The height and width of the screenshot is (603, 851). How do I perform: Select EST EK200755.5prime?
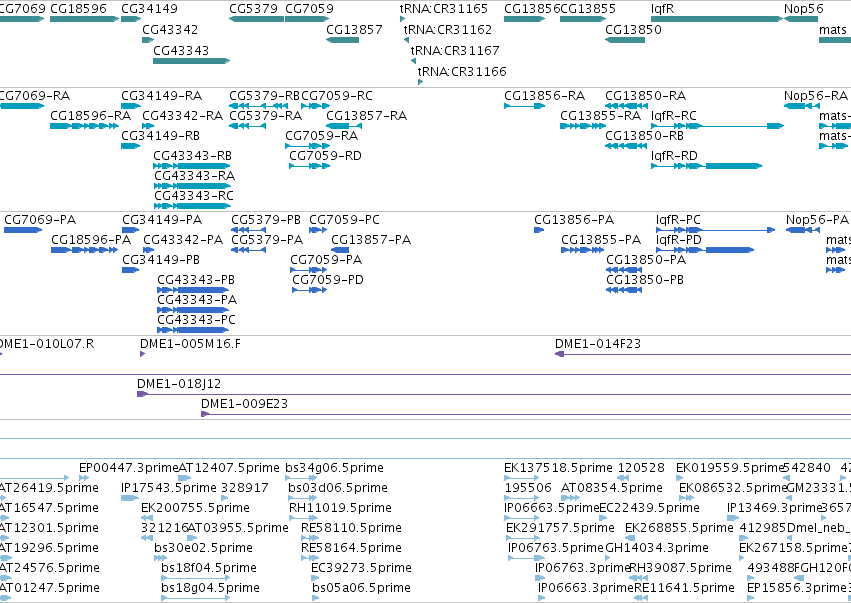(195, 508)
